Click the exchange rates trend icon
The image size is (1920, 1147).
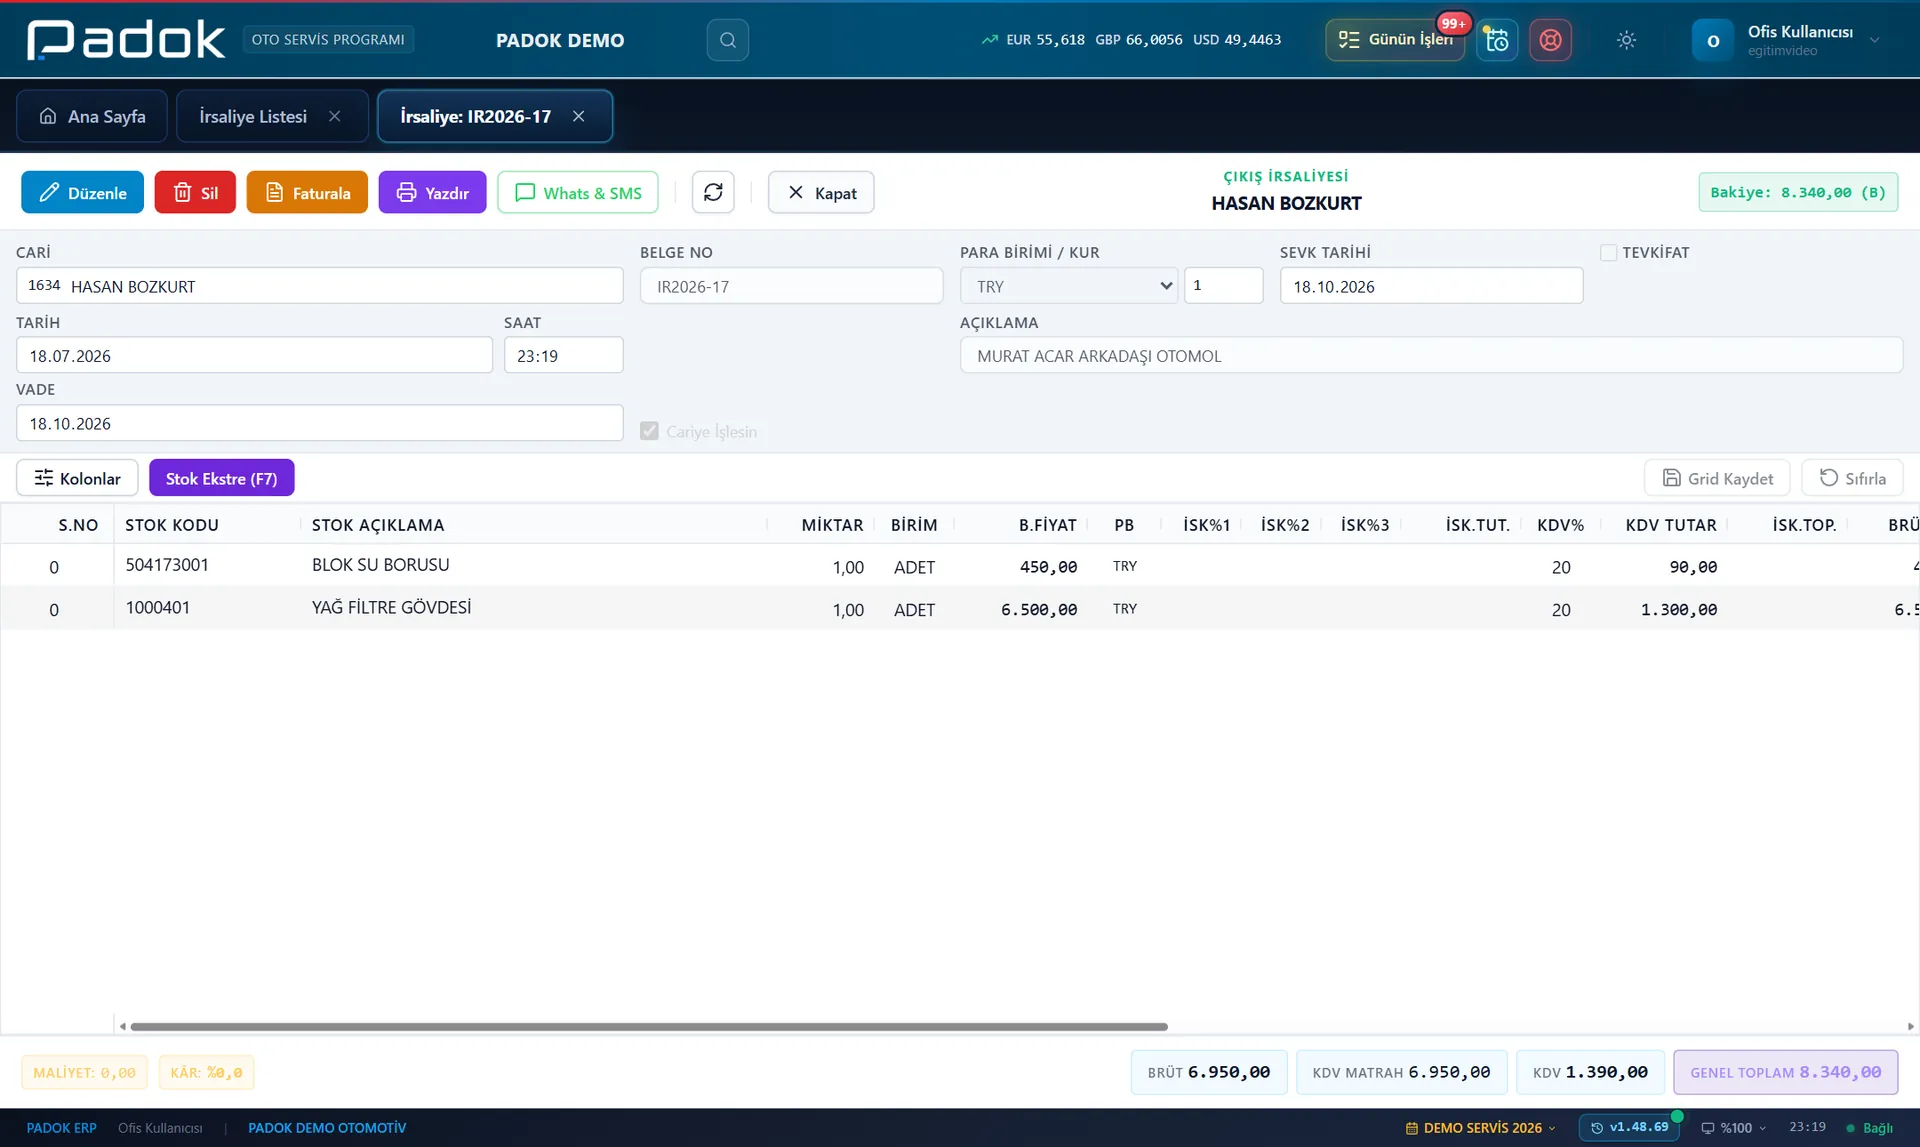coord(989,40)
